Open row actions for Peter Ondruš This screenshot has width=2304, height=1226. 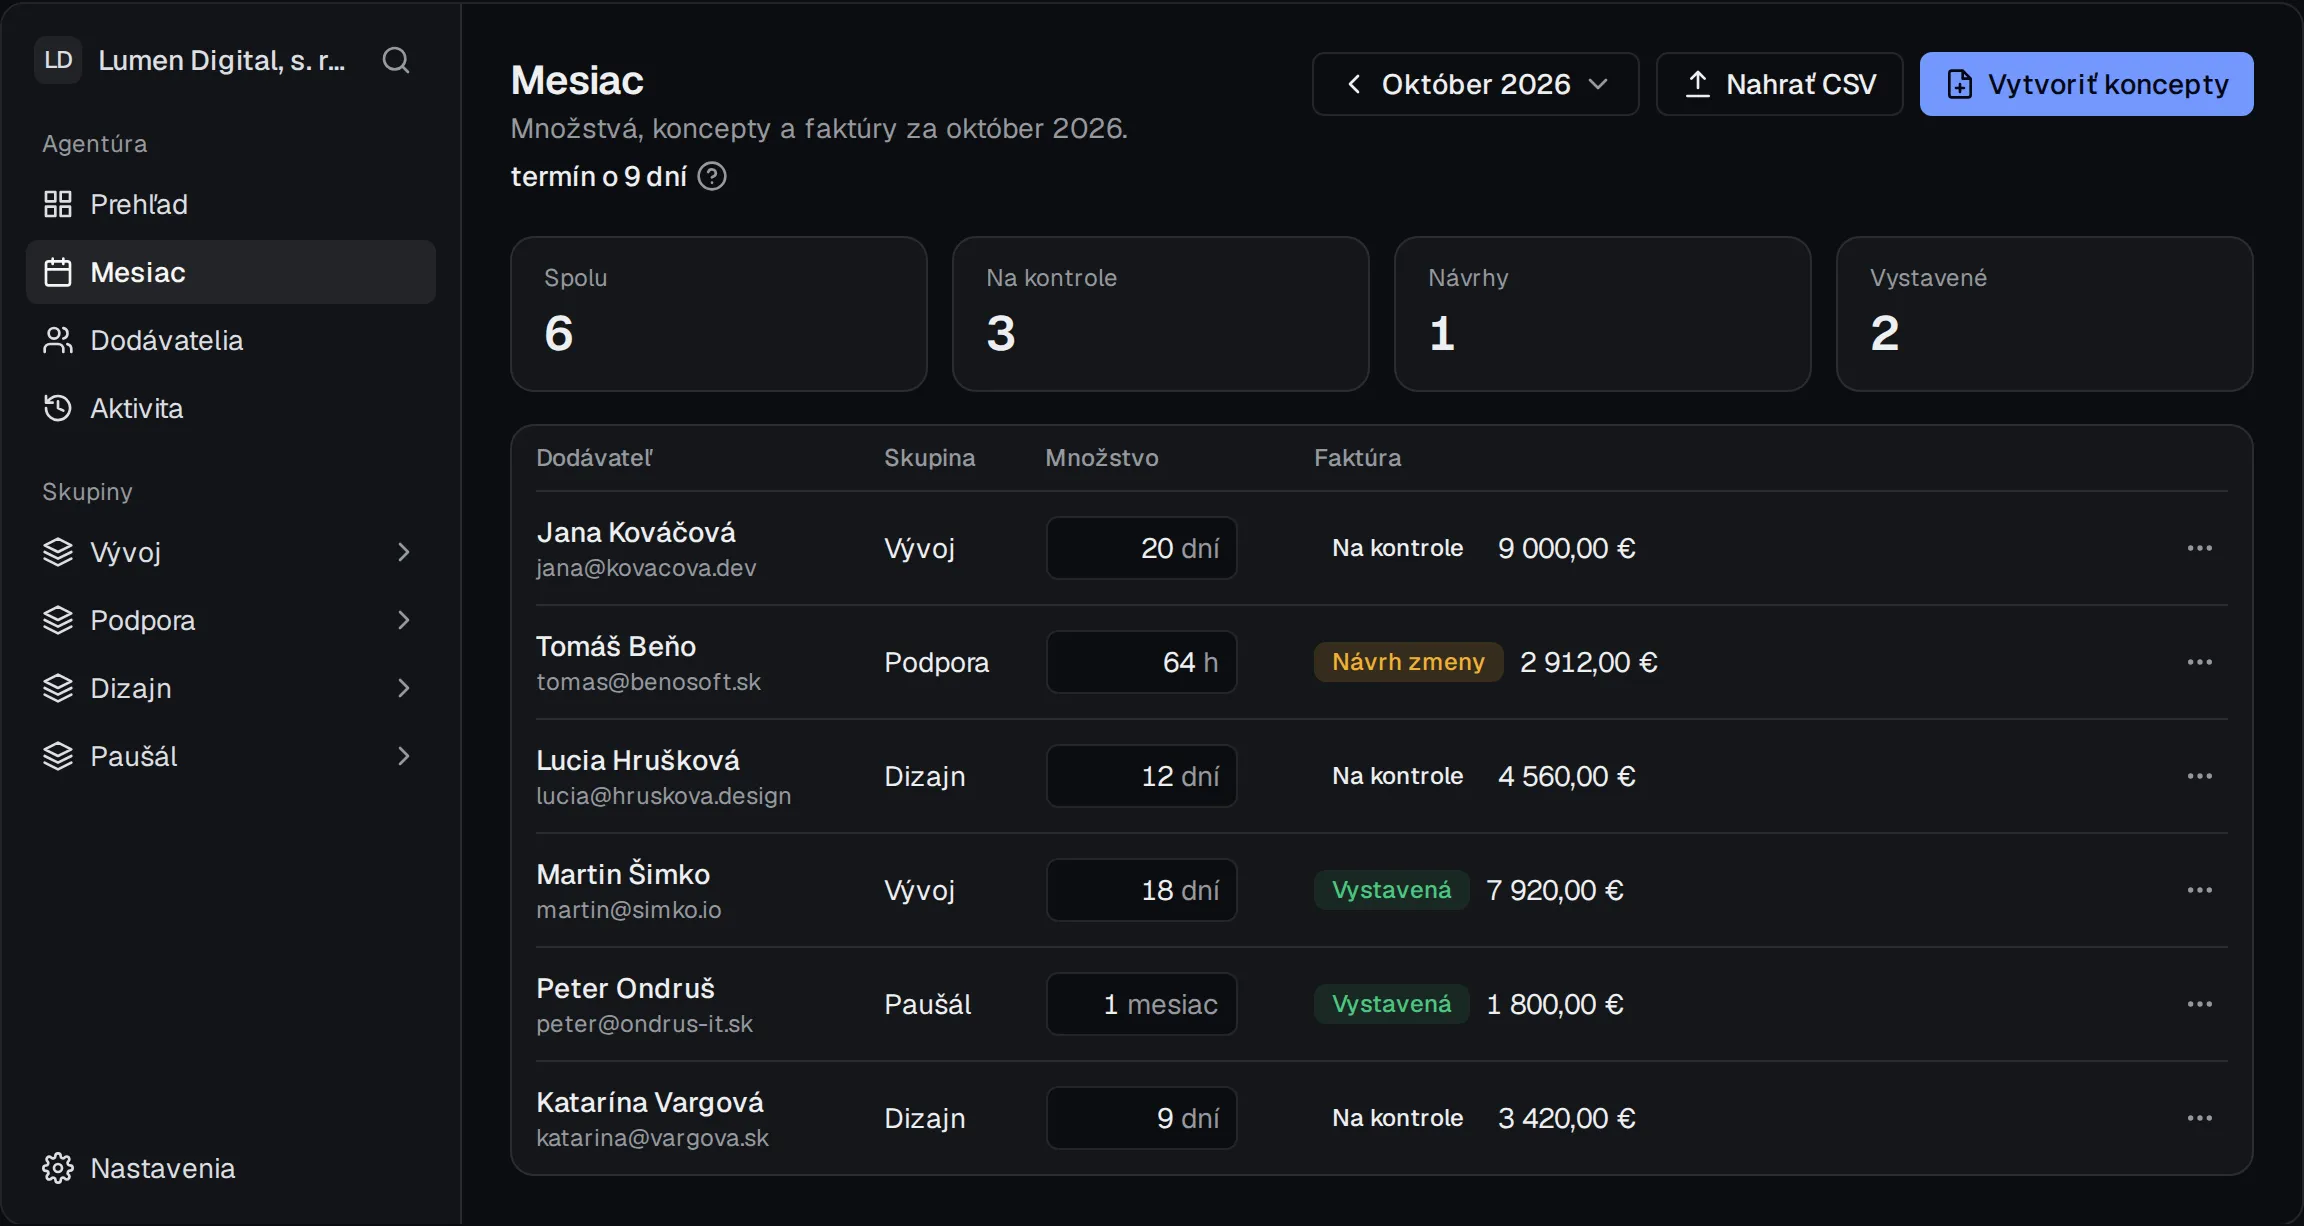pyautogui.click(x=2199, y=1004)
